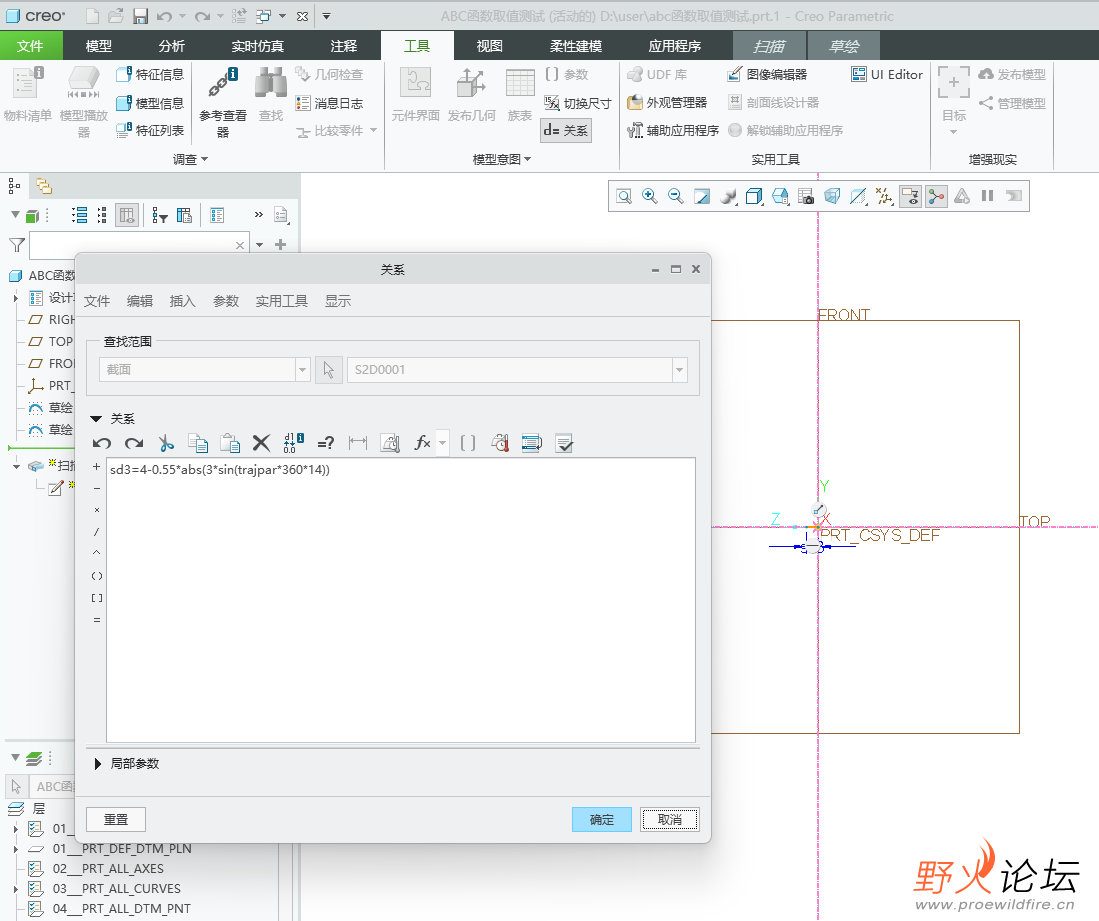Open Image Editor (图像编辑器)
The image size is (1099, 921).
(x=767, y=74)
